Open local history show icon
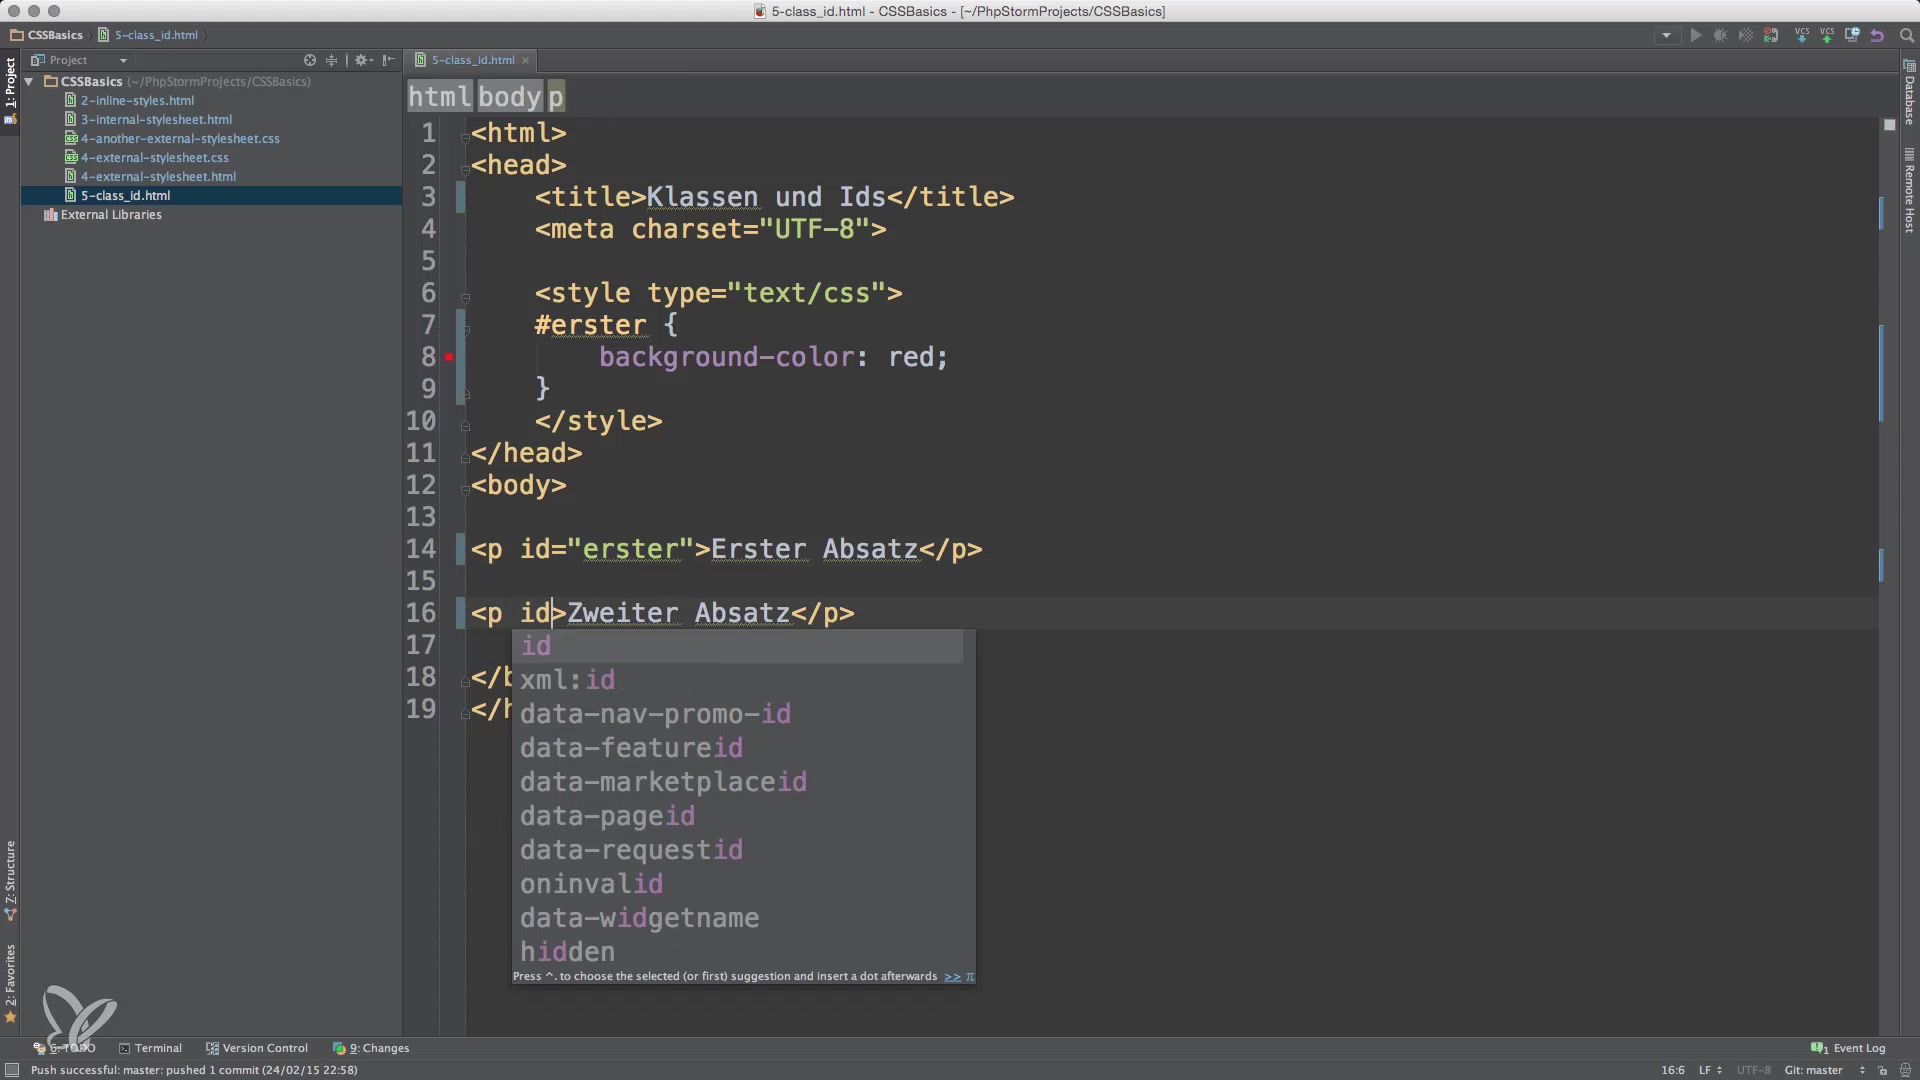1920x1080 pixels. click(1852, 35)
